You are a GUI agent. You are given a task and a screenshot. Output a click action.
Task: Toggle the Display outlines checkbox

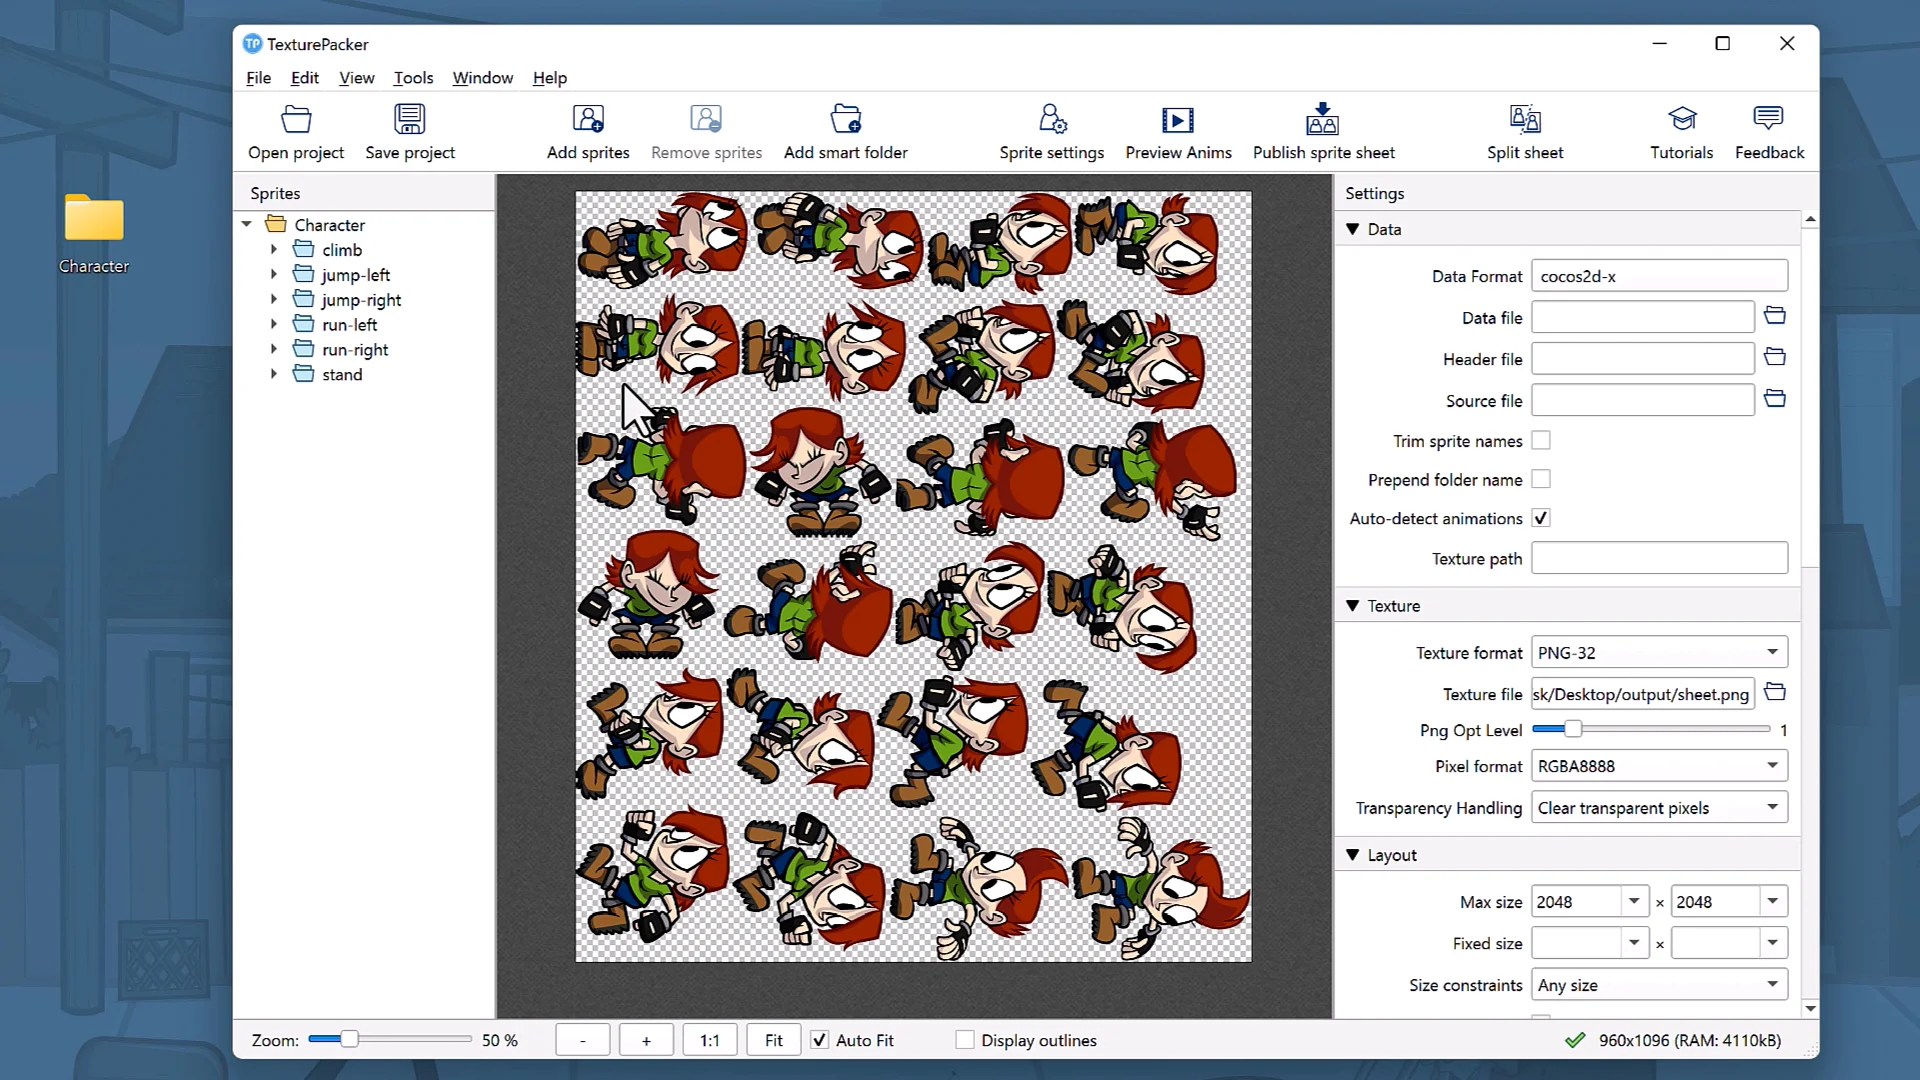pos(965,1040)
